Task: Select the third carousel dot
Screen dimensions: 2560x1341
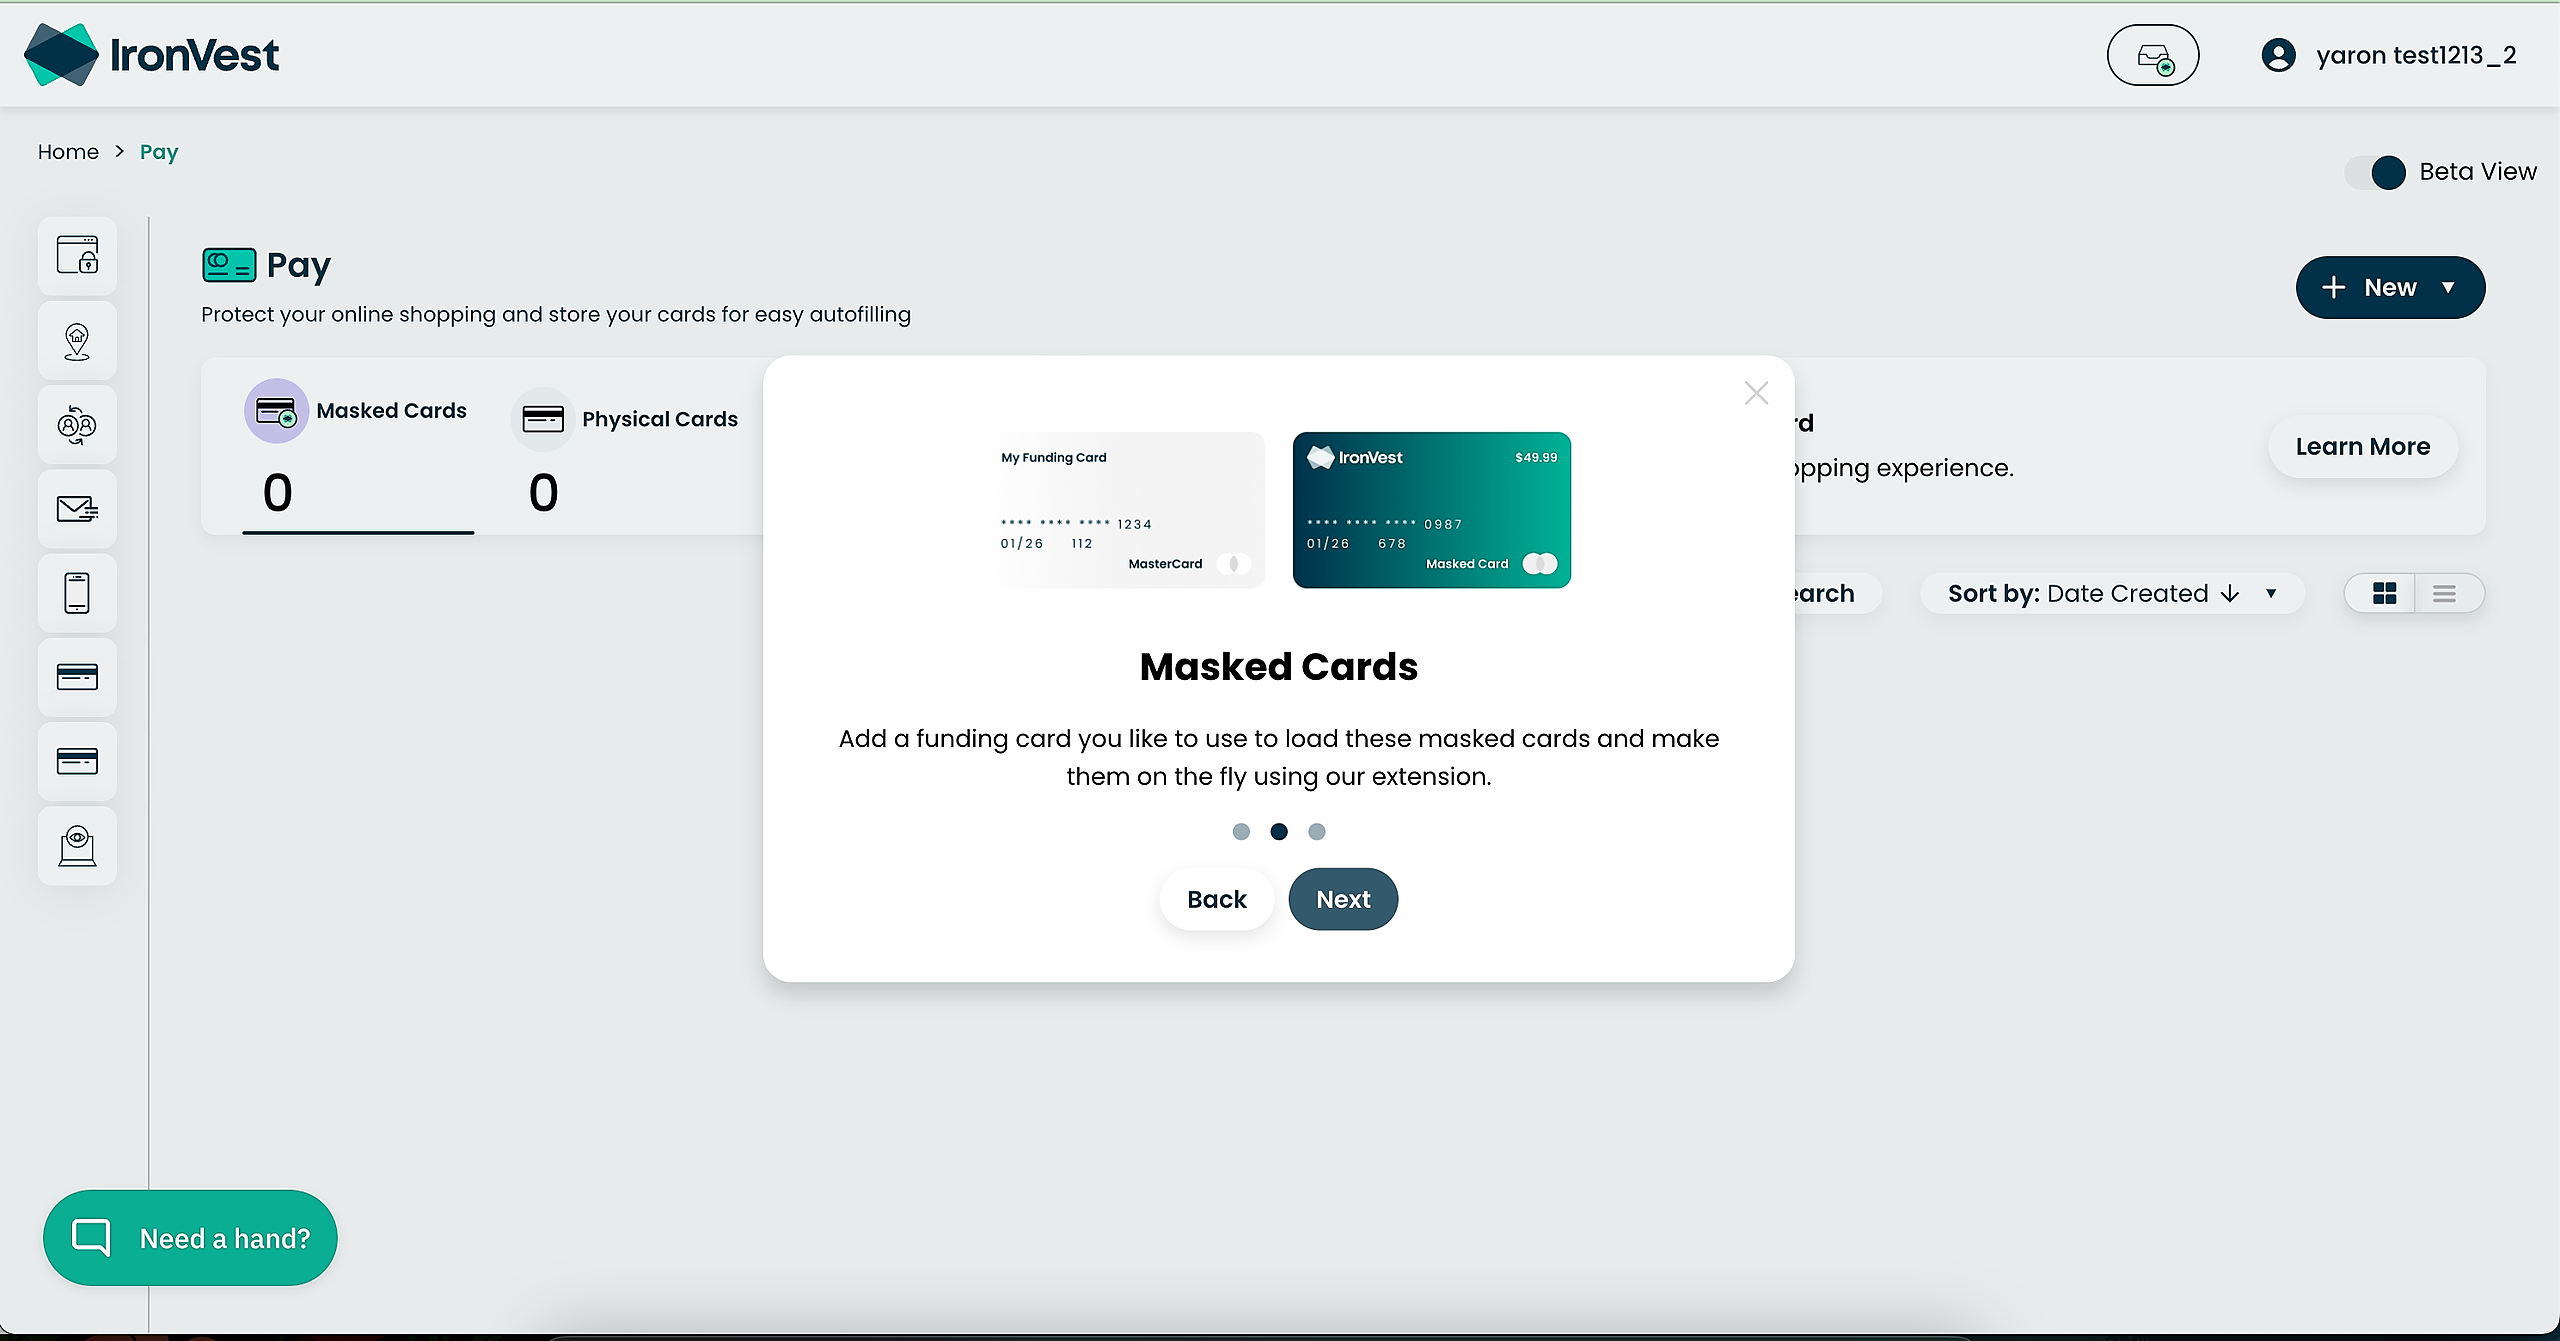Action: [1317, 832]
